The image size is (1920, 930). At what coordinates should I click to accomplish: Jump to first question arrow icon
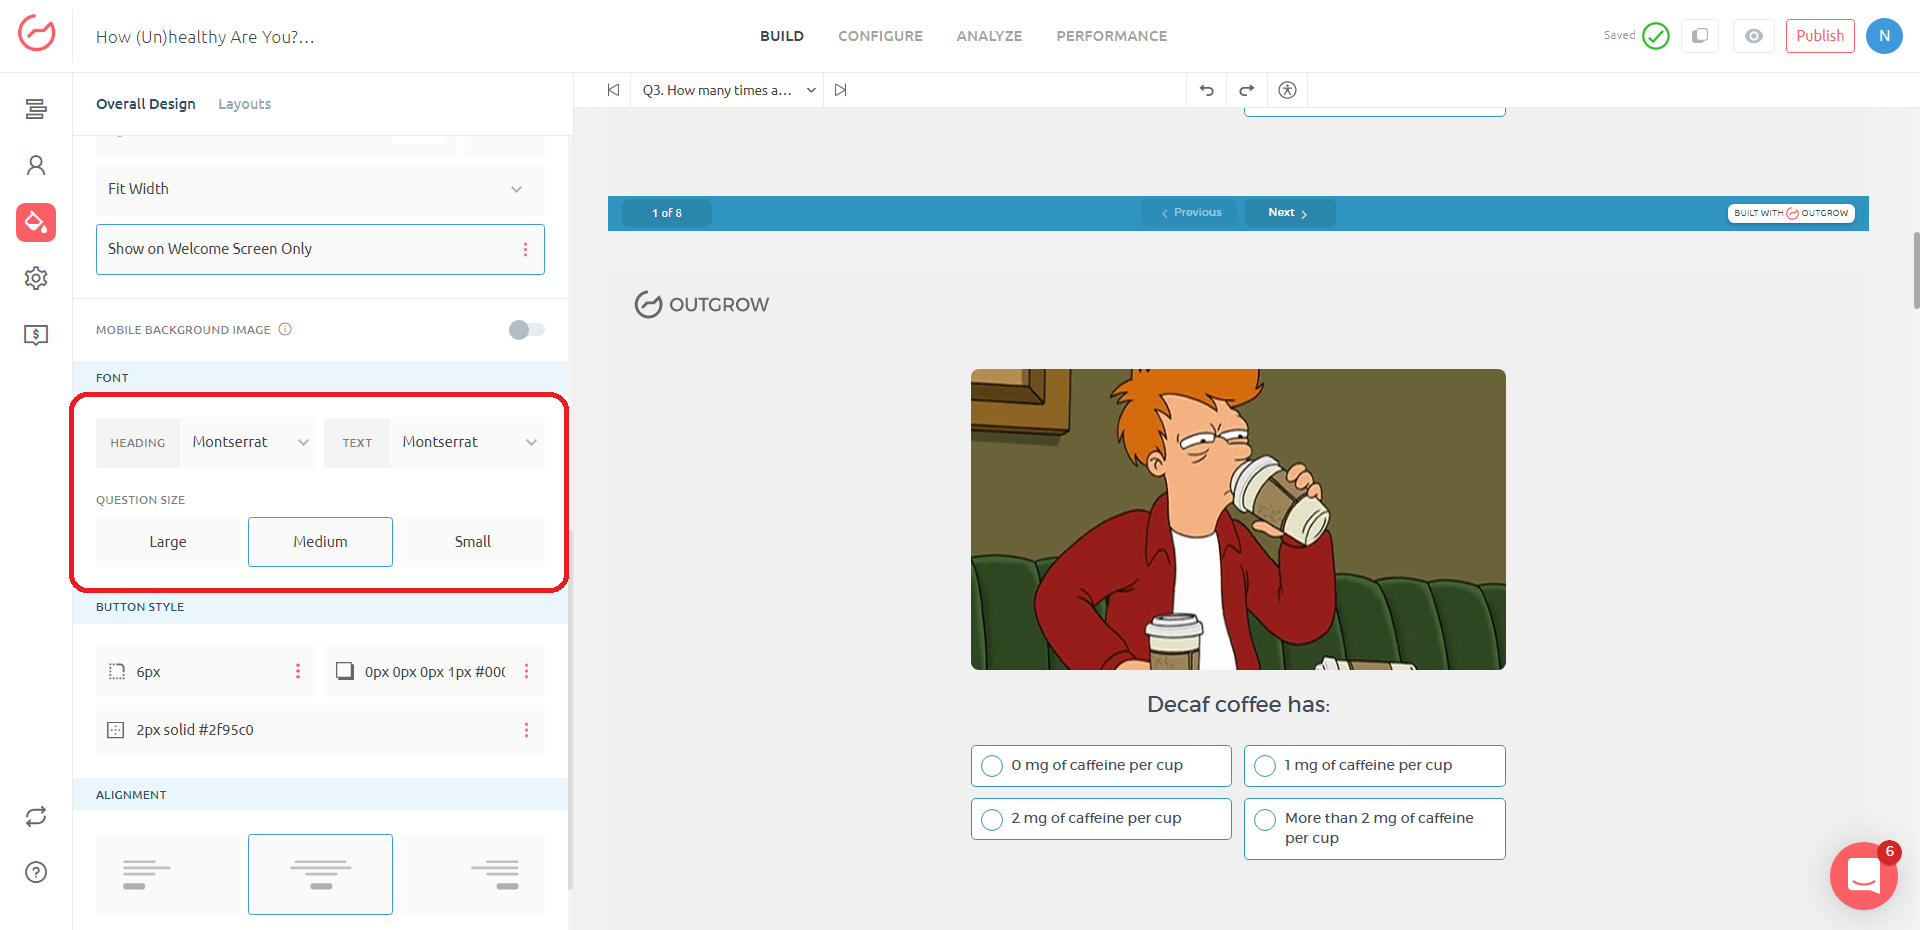click(613, 90)
